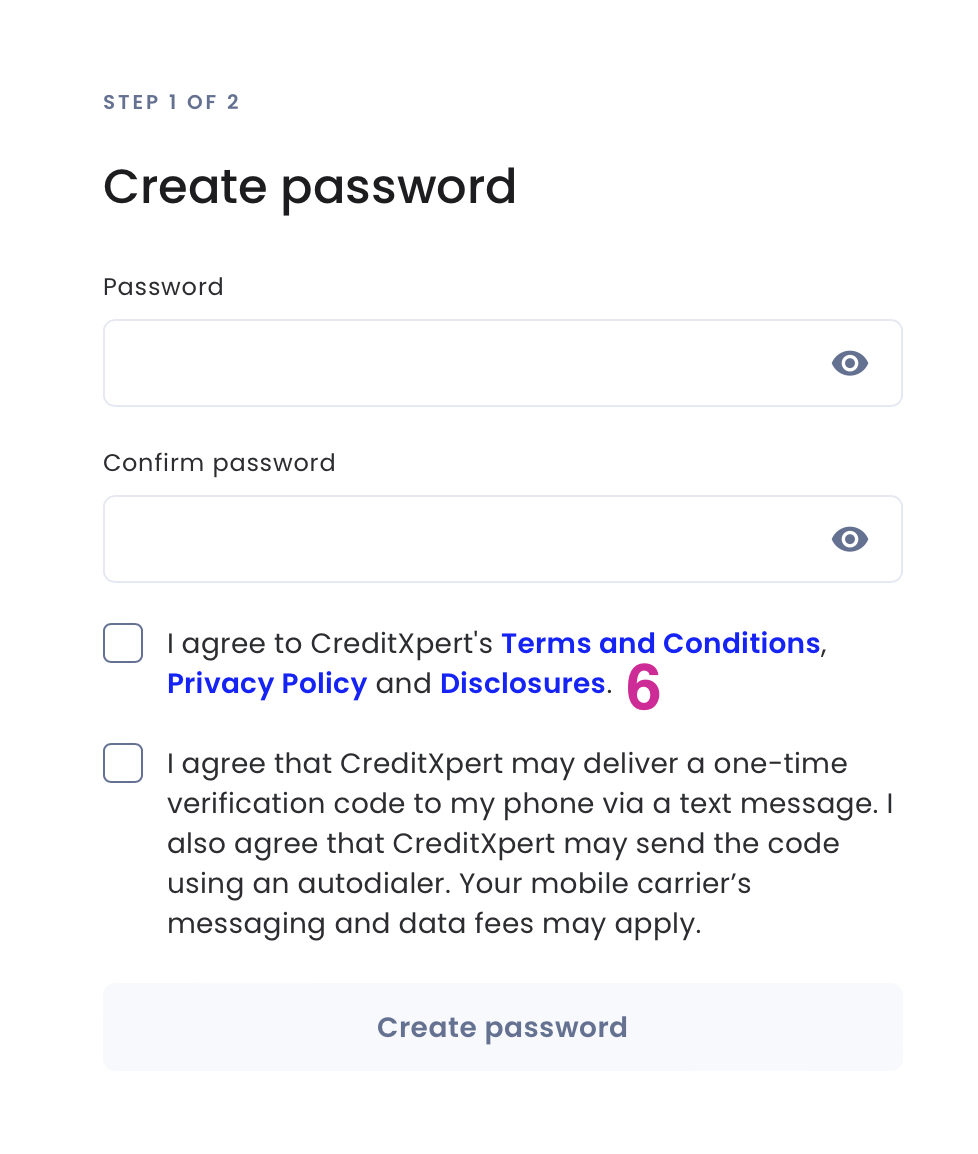Enable the text message verification consent checkbox
Screen dimensions: 978x1154
click(x=123, y=762)
